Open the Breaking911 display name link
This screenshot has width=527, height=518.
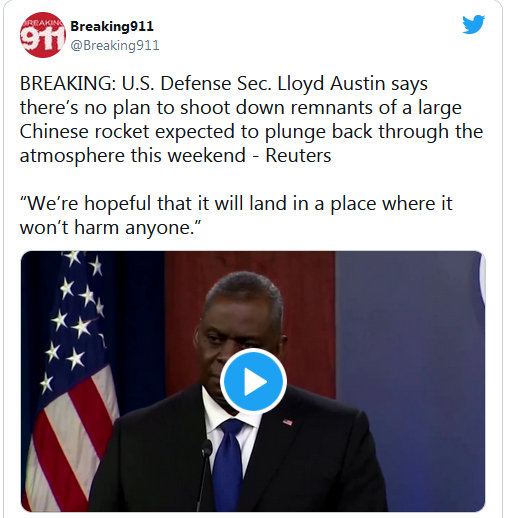(112, 26)
